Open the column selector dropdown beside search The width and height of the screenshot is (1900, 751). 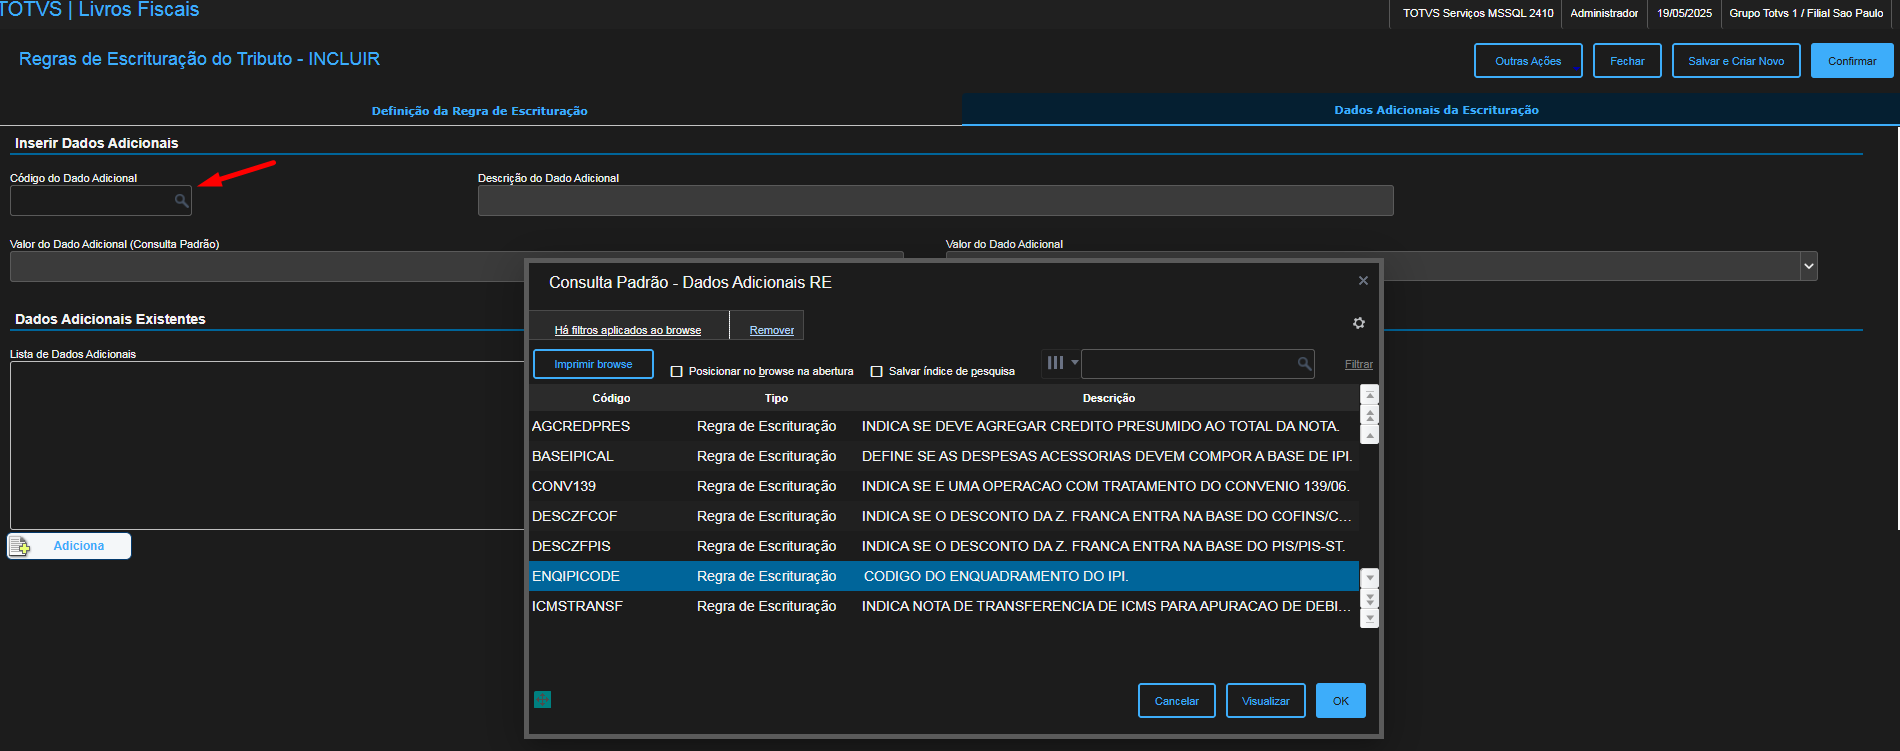pos(1060,363)
